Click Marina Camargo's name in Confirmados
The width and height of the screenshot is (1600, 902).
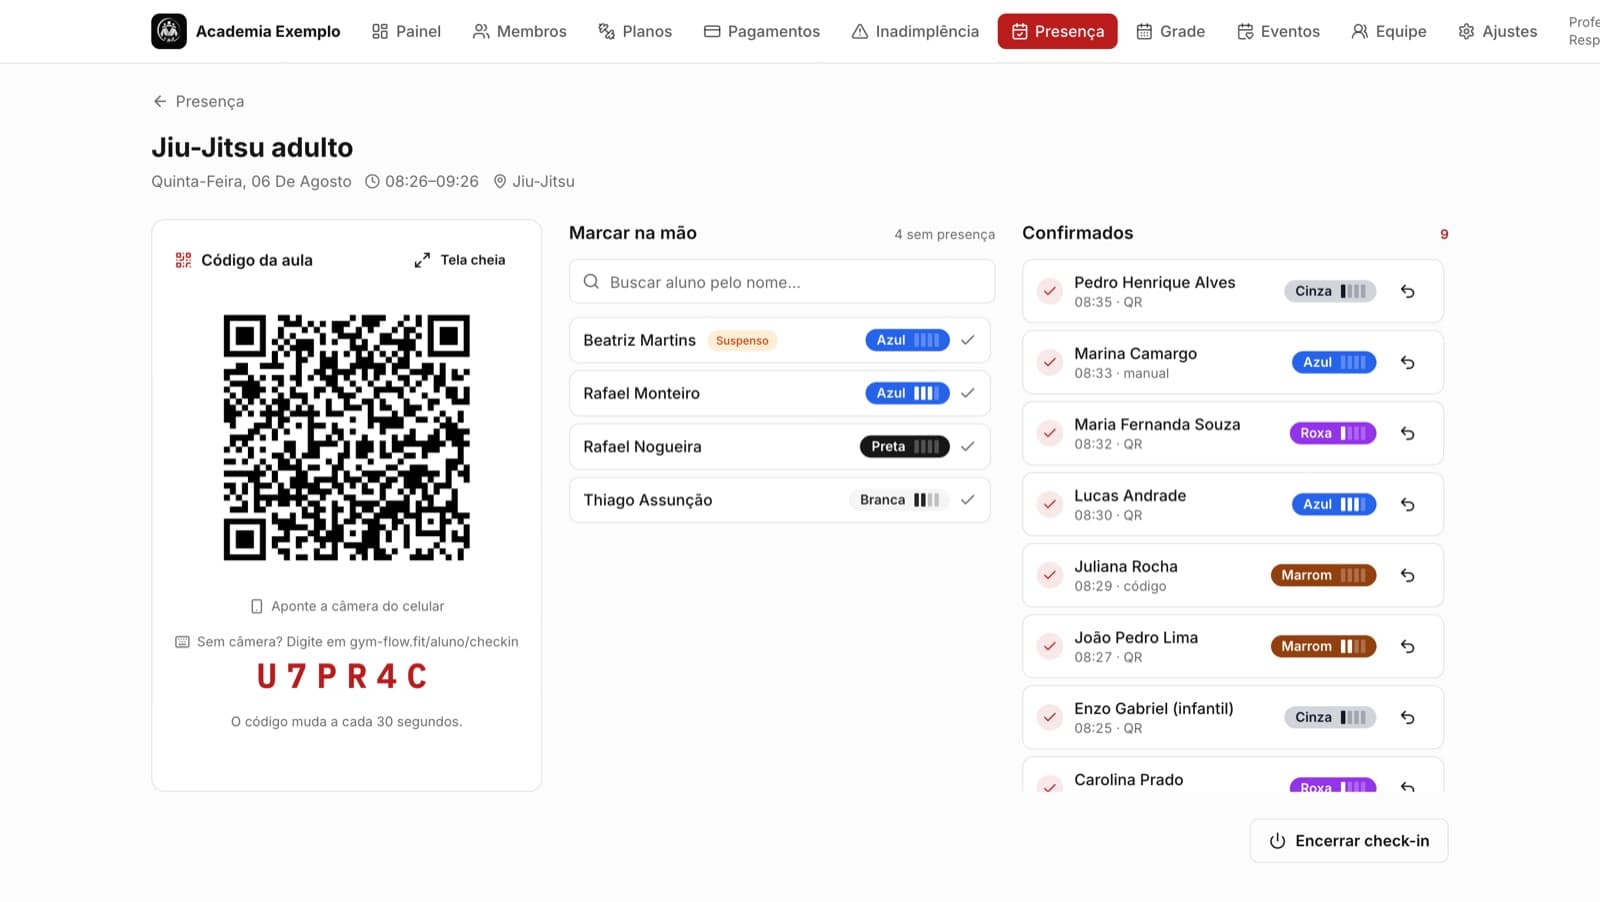coord(1135,354)
